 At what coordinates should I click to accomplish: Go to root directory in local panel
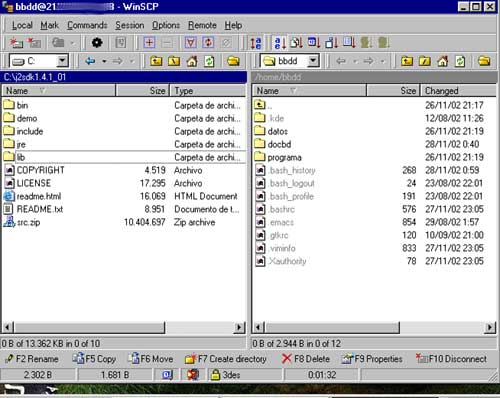(174, 61)
